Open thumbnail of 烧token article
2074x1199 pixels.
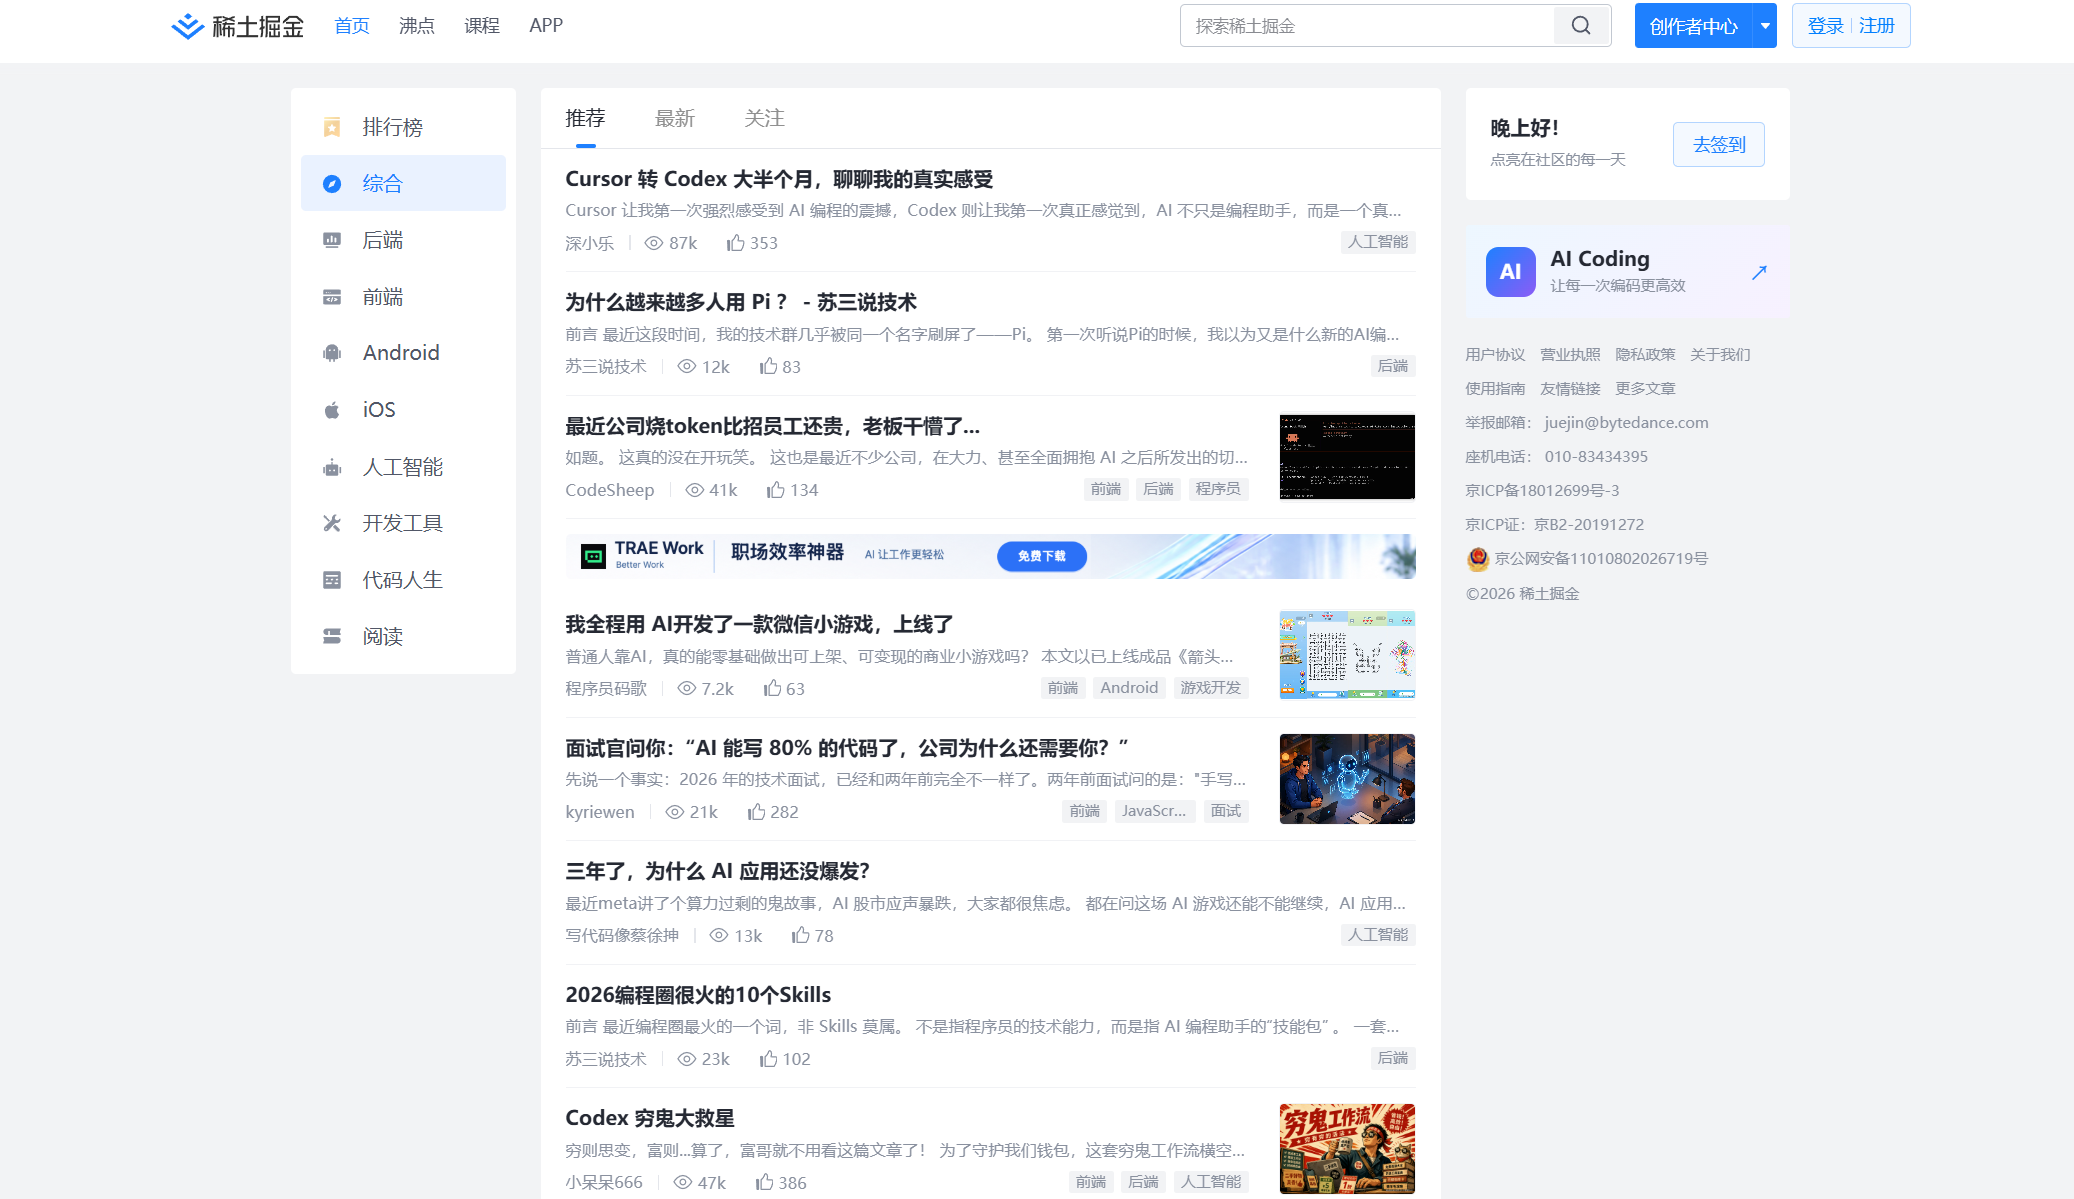pyautogui.click(x=1347, y=457)
